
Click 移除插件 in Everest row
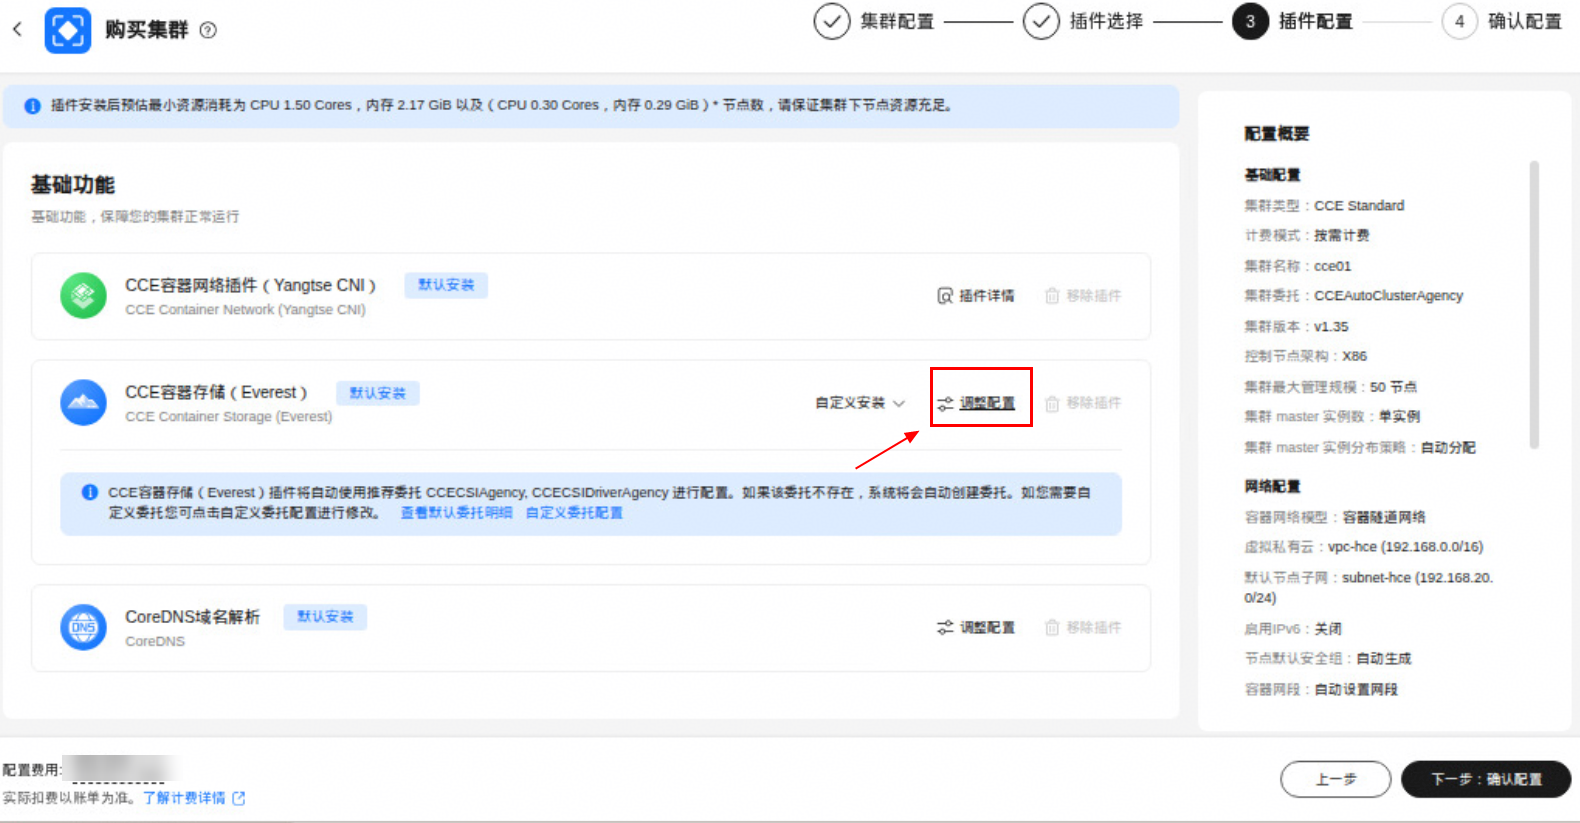[x=1083, y=403]
